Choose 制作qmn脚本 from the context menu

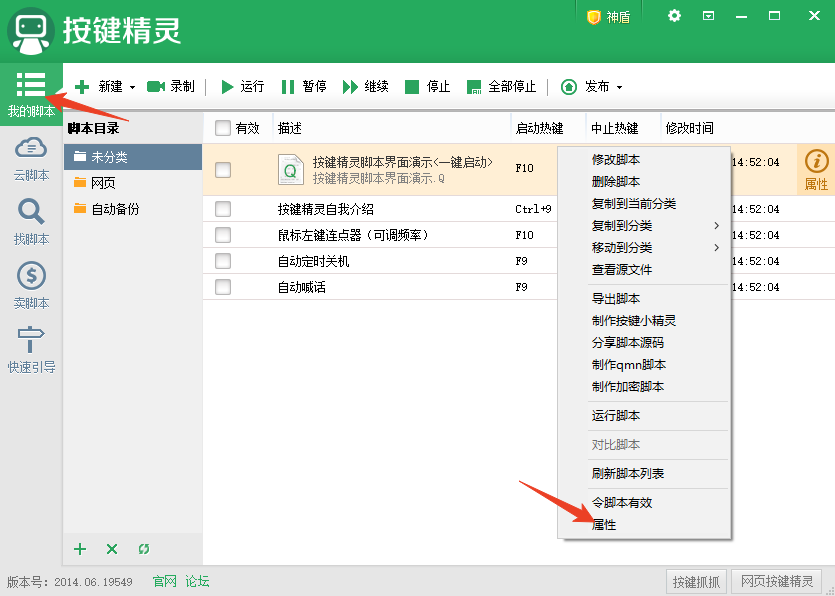[x=644, y=365]
